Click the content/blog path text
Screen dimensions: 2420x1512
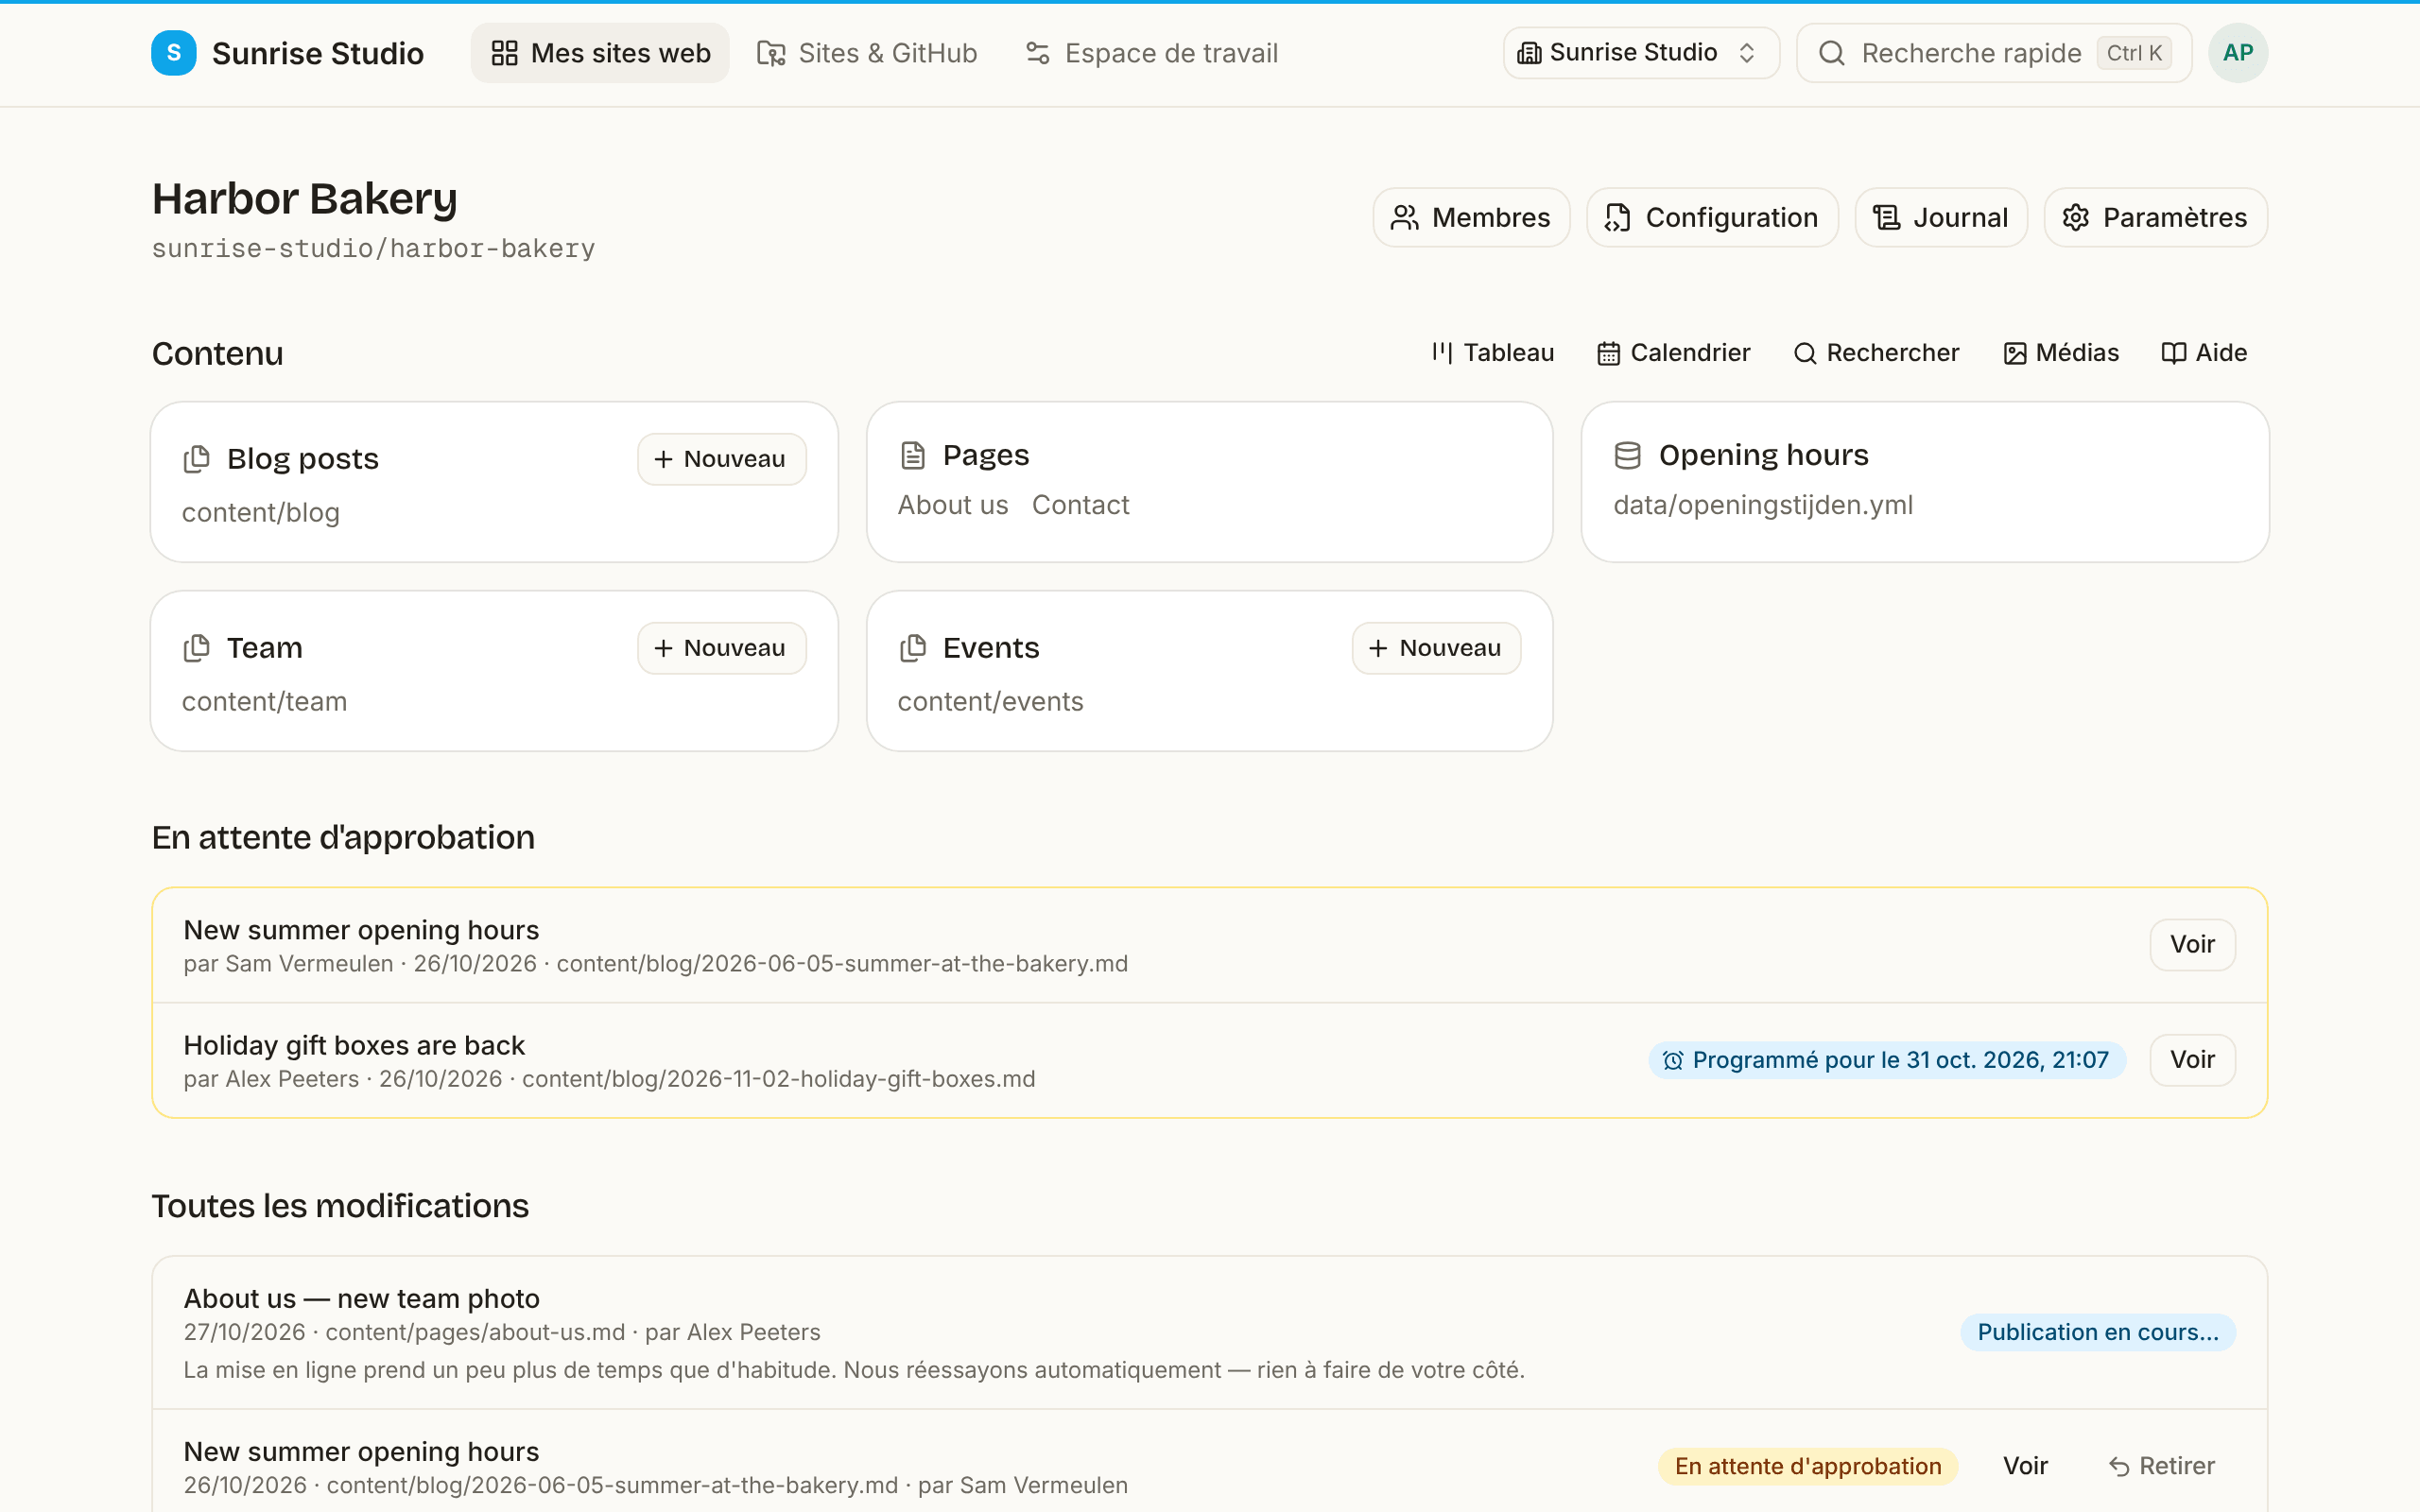[x=261, y=513]
